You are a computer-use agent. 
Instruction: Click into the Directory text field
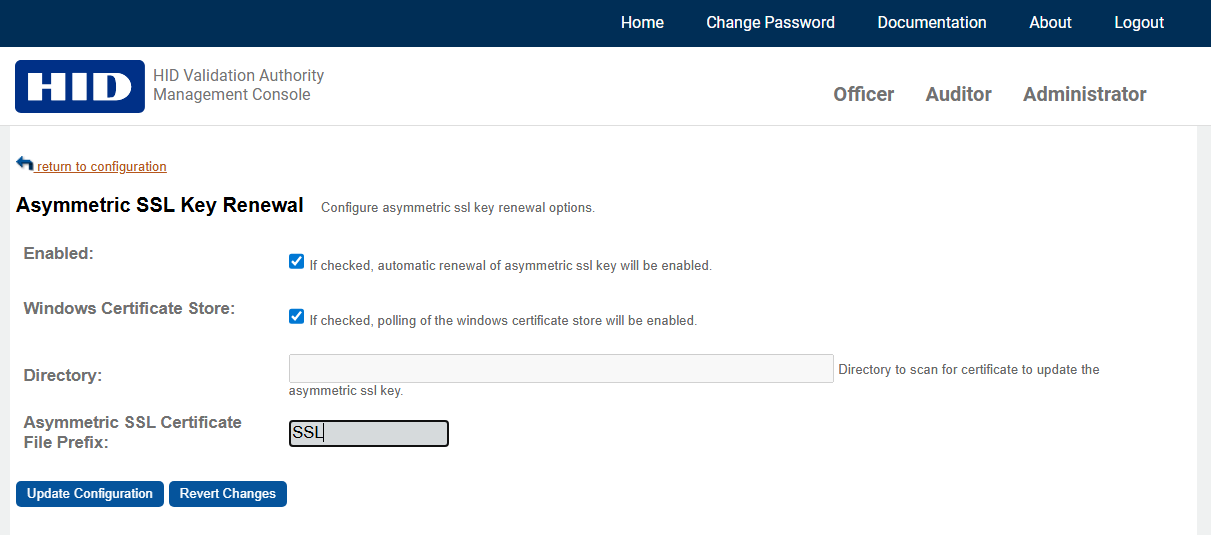pyautogui.click(x=560, y=368)
